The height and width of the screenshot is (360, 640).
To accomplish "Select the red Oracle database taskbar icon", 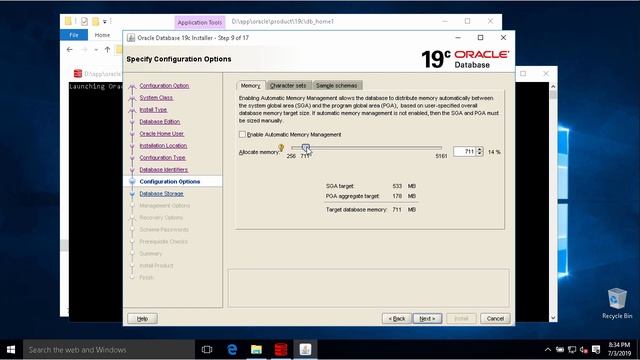I will point(281,350).
